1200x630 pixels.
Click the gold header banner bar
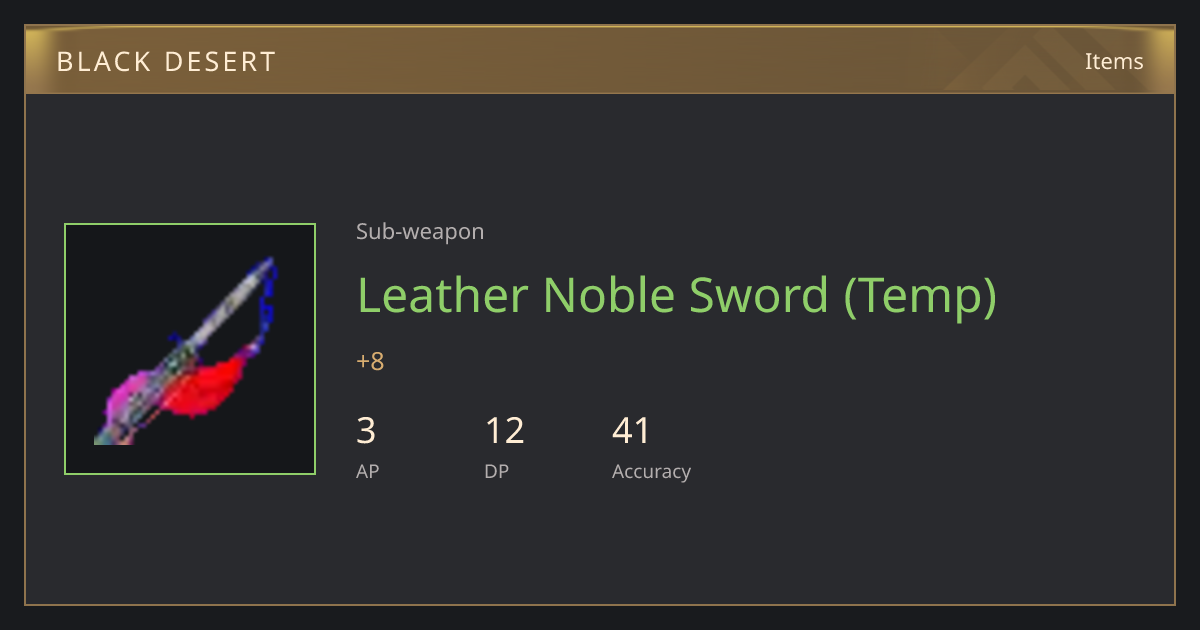(x=600, y=60)
